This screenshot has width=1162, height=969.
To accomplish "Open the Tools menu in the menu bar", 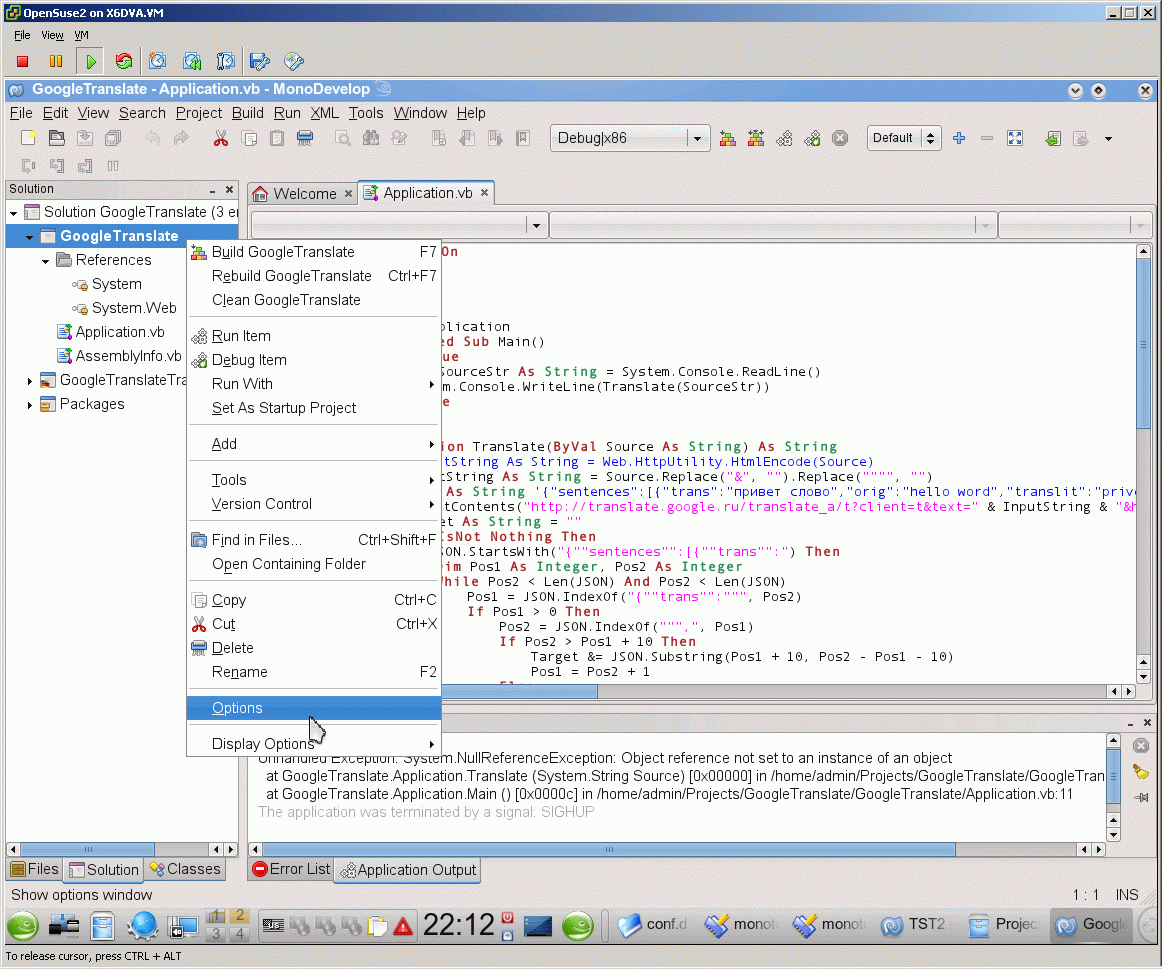I will [365, 113].
